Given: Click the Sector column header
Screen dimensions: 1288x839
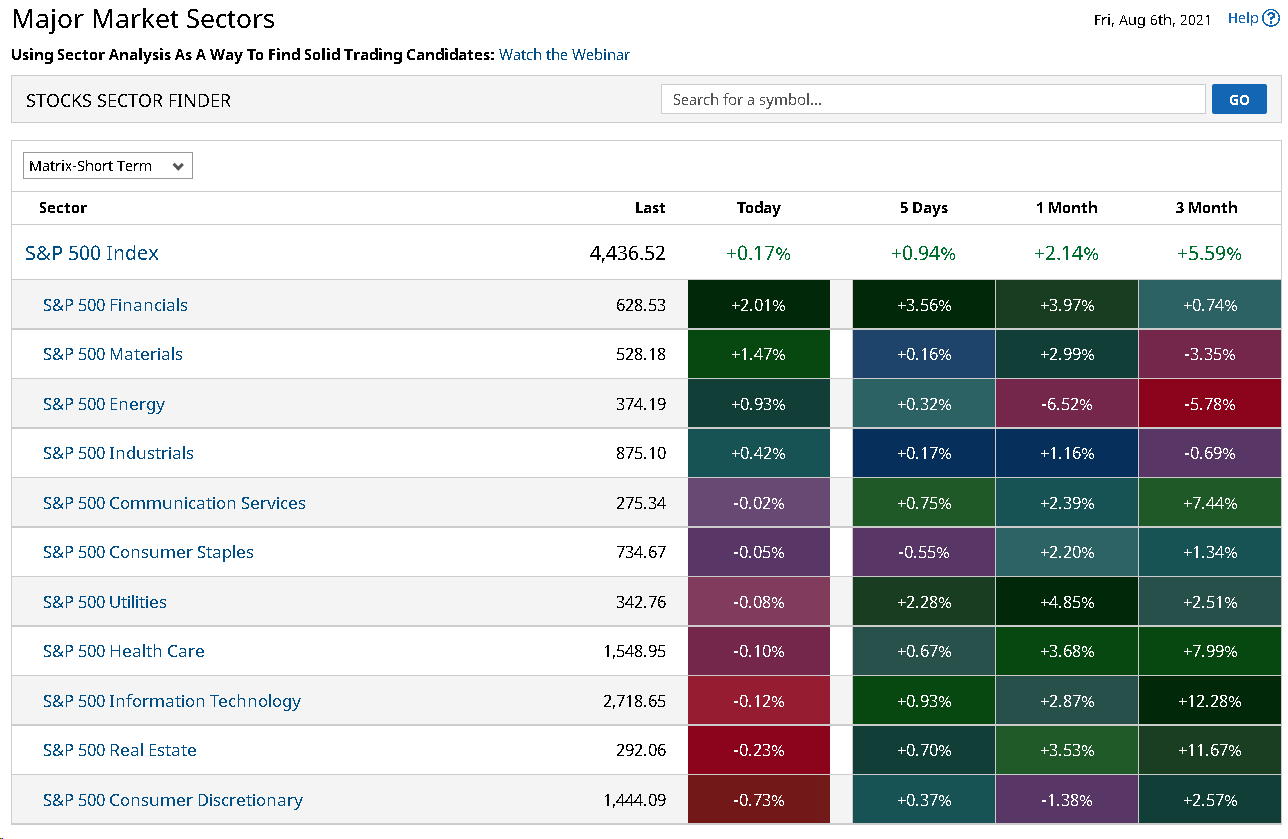Looking at the screenshot, I should click(x=63, y=208).
